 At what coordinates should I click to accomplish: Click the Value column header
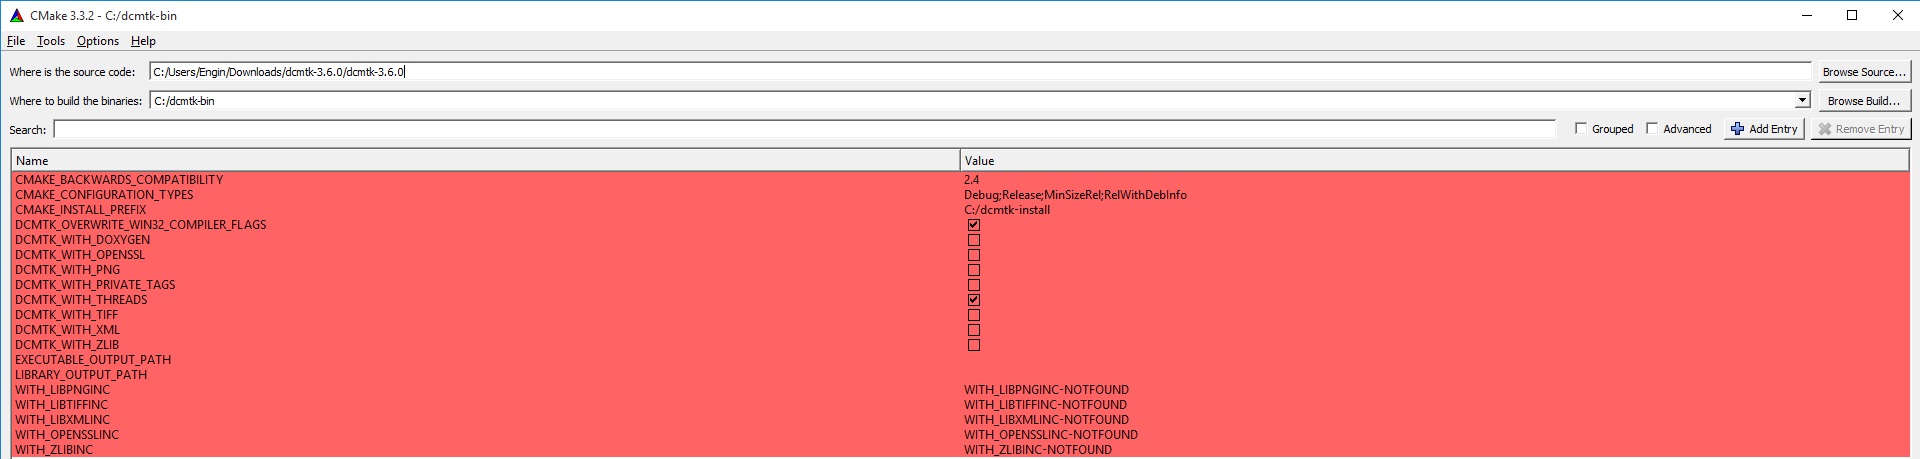1434,160
